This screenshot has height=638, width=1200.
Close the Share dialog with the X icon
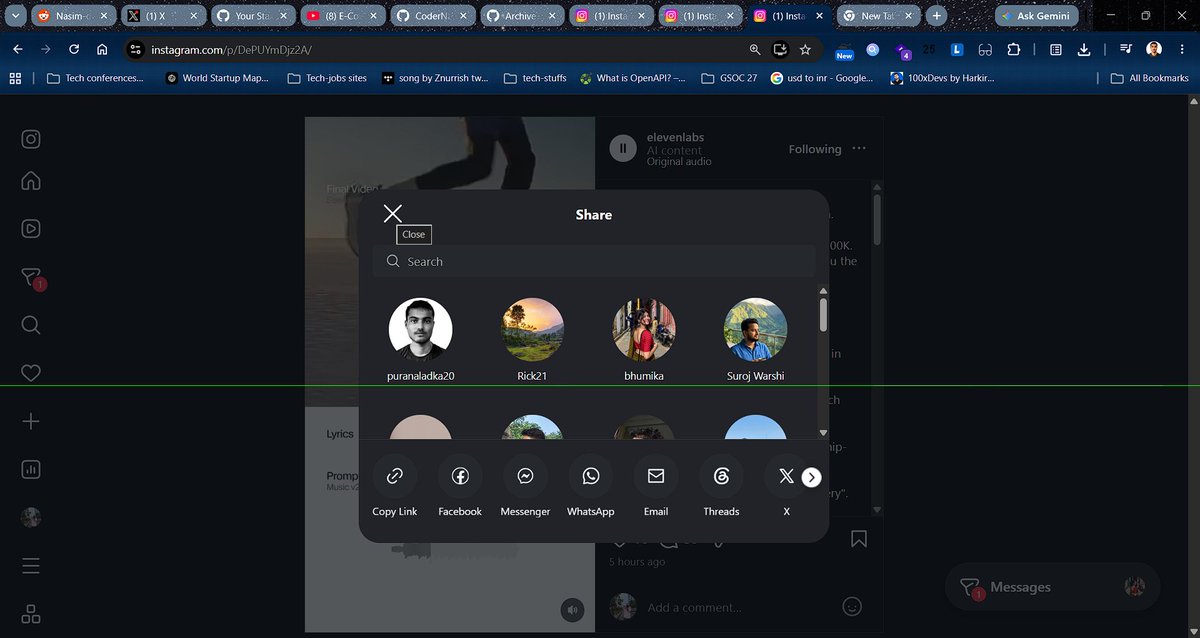[x=393, y=213]
